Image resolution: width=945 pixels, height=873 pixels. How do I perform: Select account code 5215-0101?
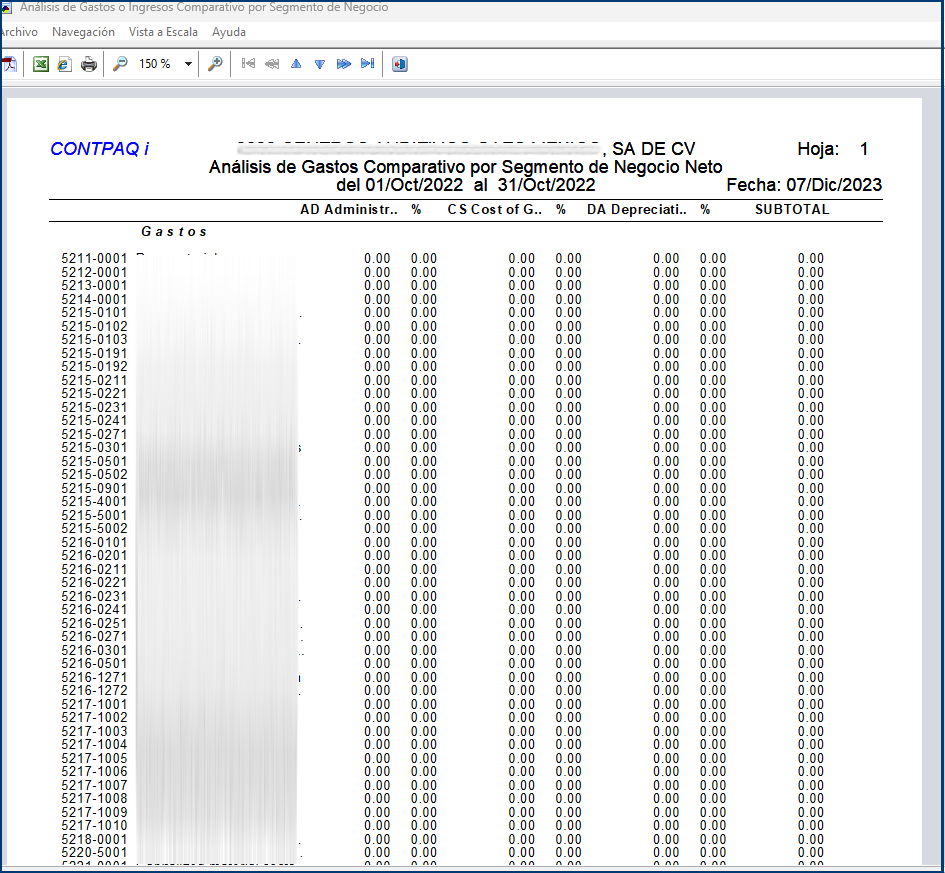click(x=95, y=313)
